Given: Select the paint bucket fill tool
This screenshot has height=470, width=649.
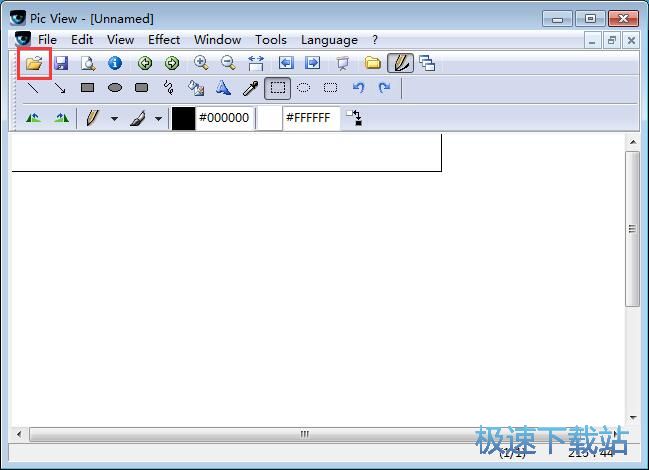Looking at the screenshot, I should 196,88.
